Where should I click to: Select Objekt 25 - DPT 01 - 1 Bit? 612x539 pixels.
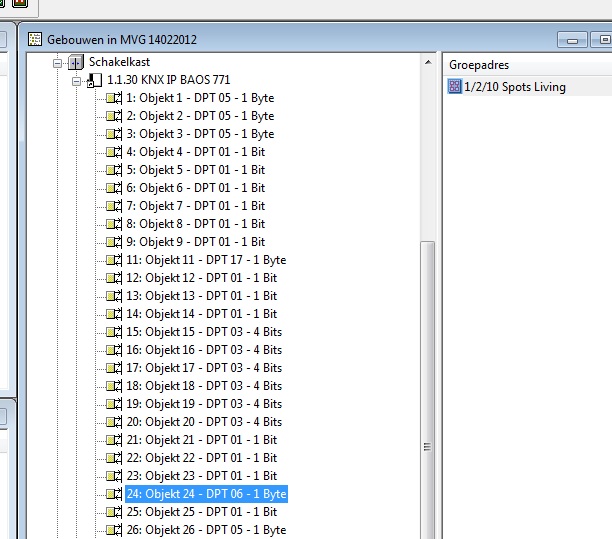[x=201, y=512]
